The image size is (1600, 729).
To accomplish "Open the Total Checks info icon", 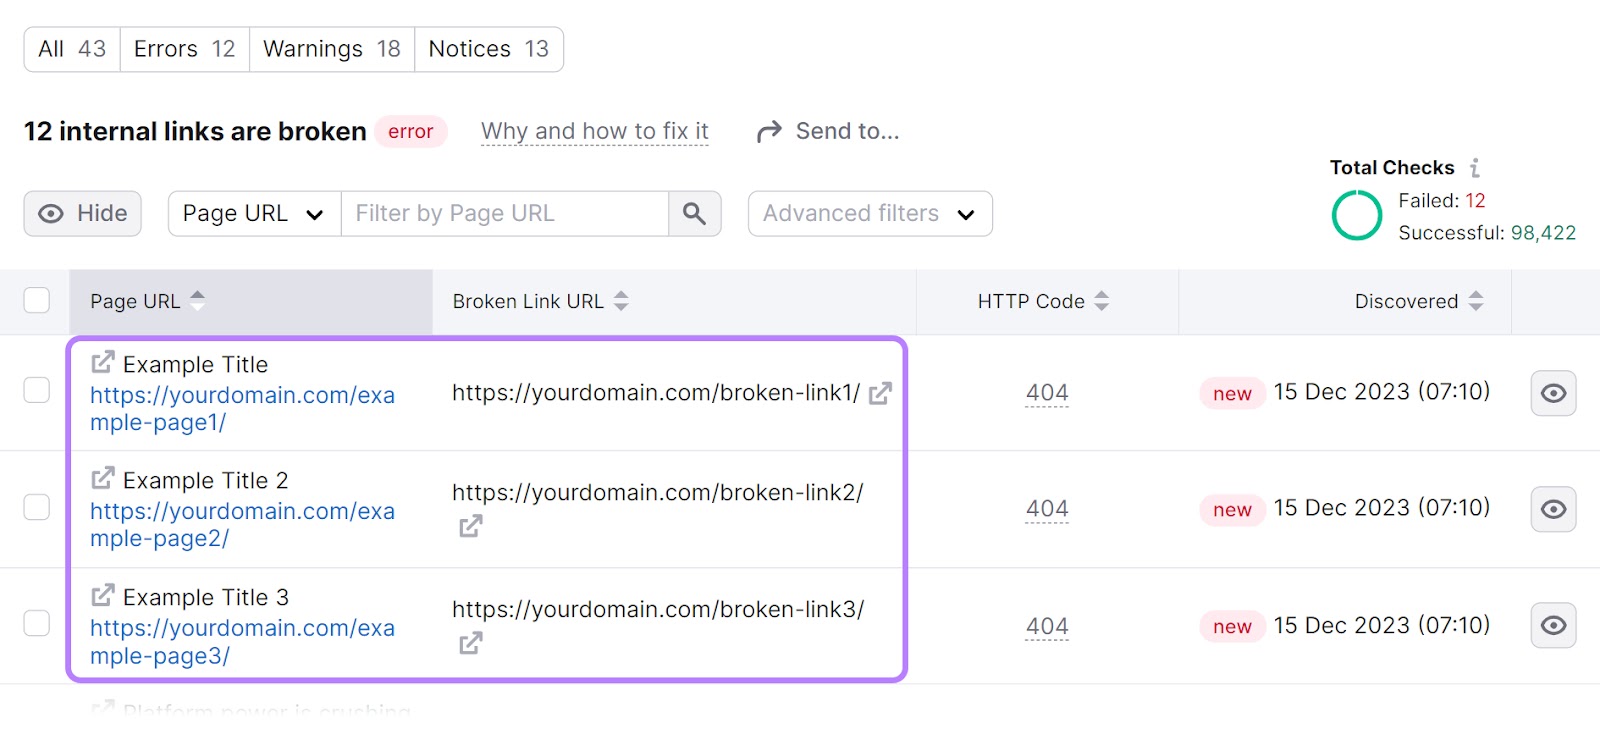I will [1476, 167].
